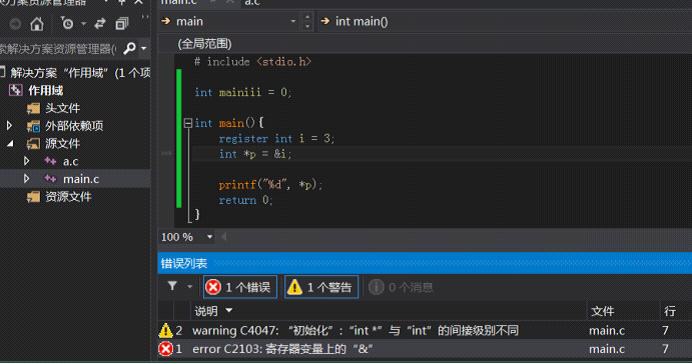The width and height of the screenshot is (692, 364).
Task: Click the magnifier search icon in Solution Explorer
Action: tap(129, 48)
